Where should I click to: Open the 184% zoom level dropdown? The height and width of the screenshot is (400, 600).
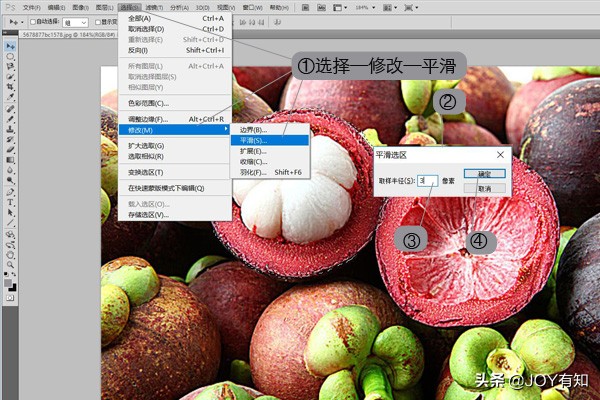(x=365, y=7)
